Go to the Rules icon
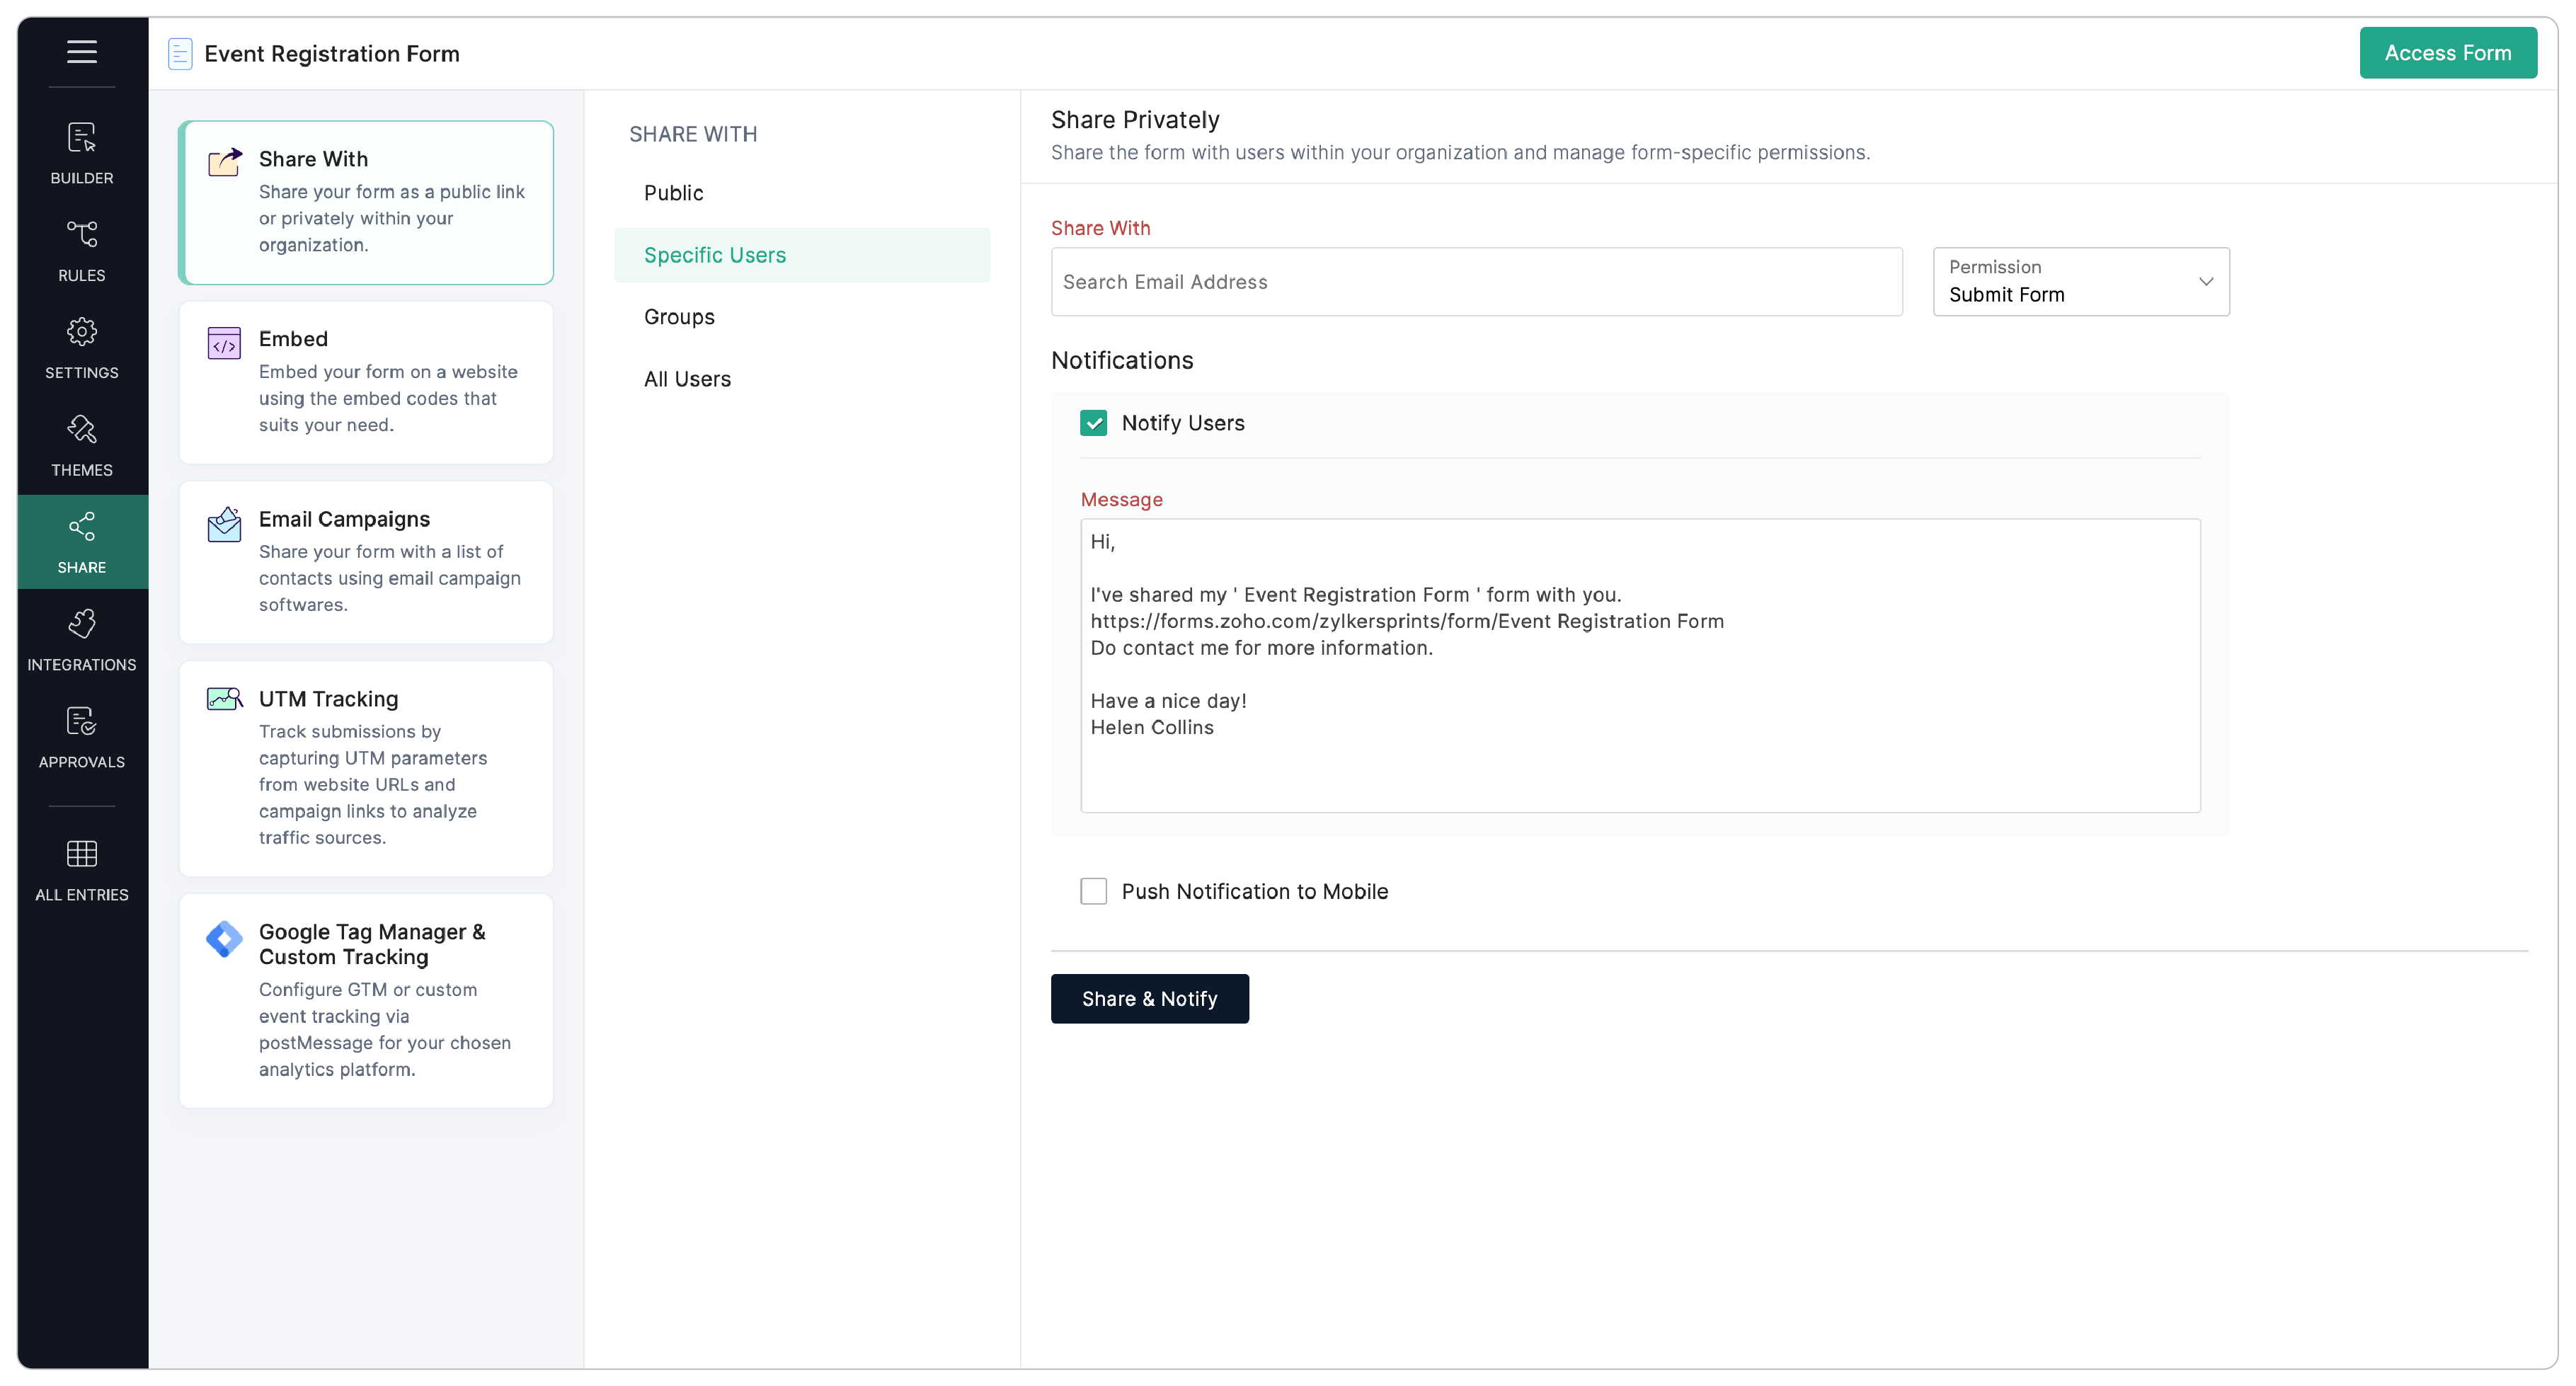 pyautogui.click(x=82, y=250)
